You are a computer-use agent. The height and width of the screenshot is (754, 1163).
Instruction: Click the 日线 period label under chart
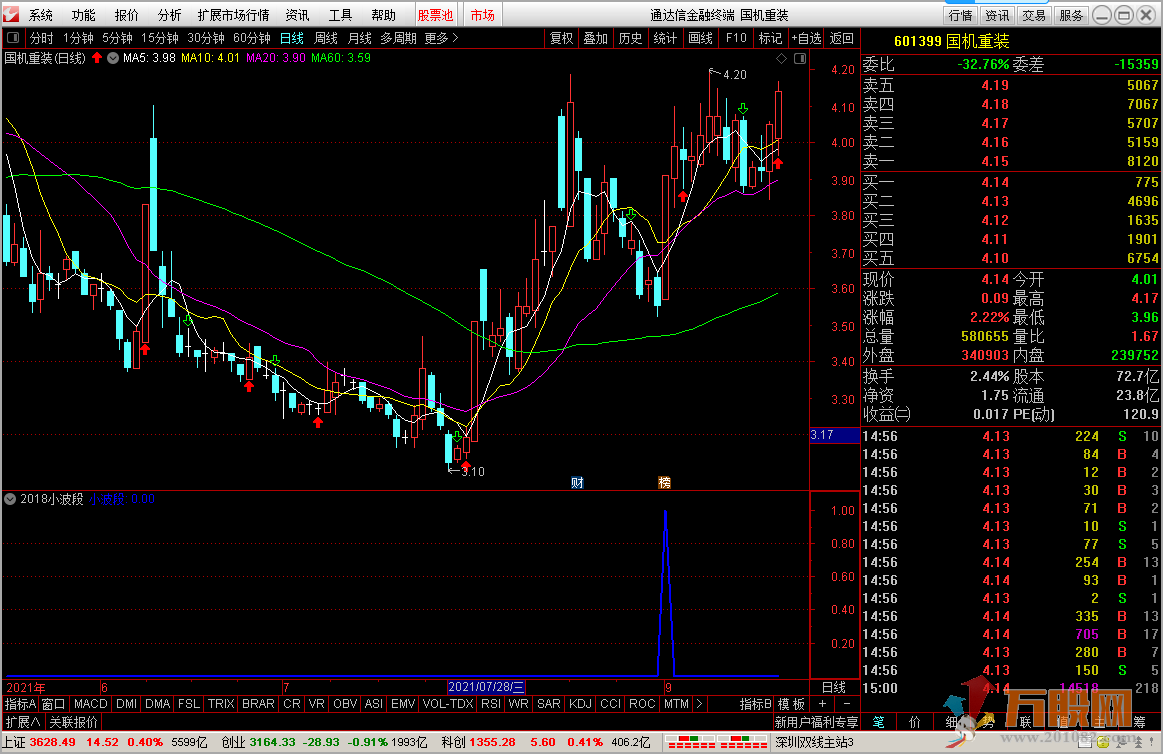tap(834, 687)
